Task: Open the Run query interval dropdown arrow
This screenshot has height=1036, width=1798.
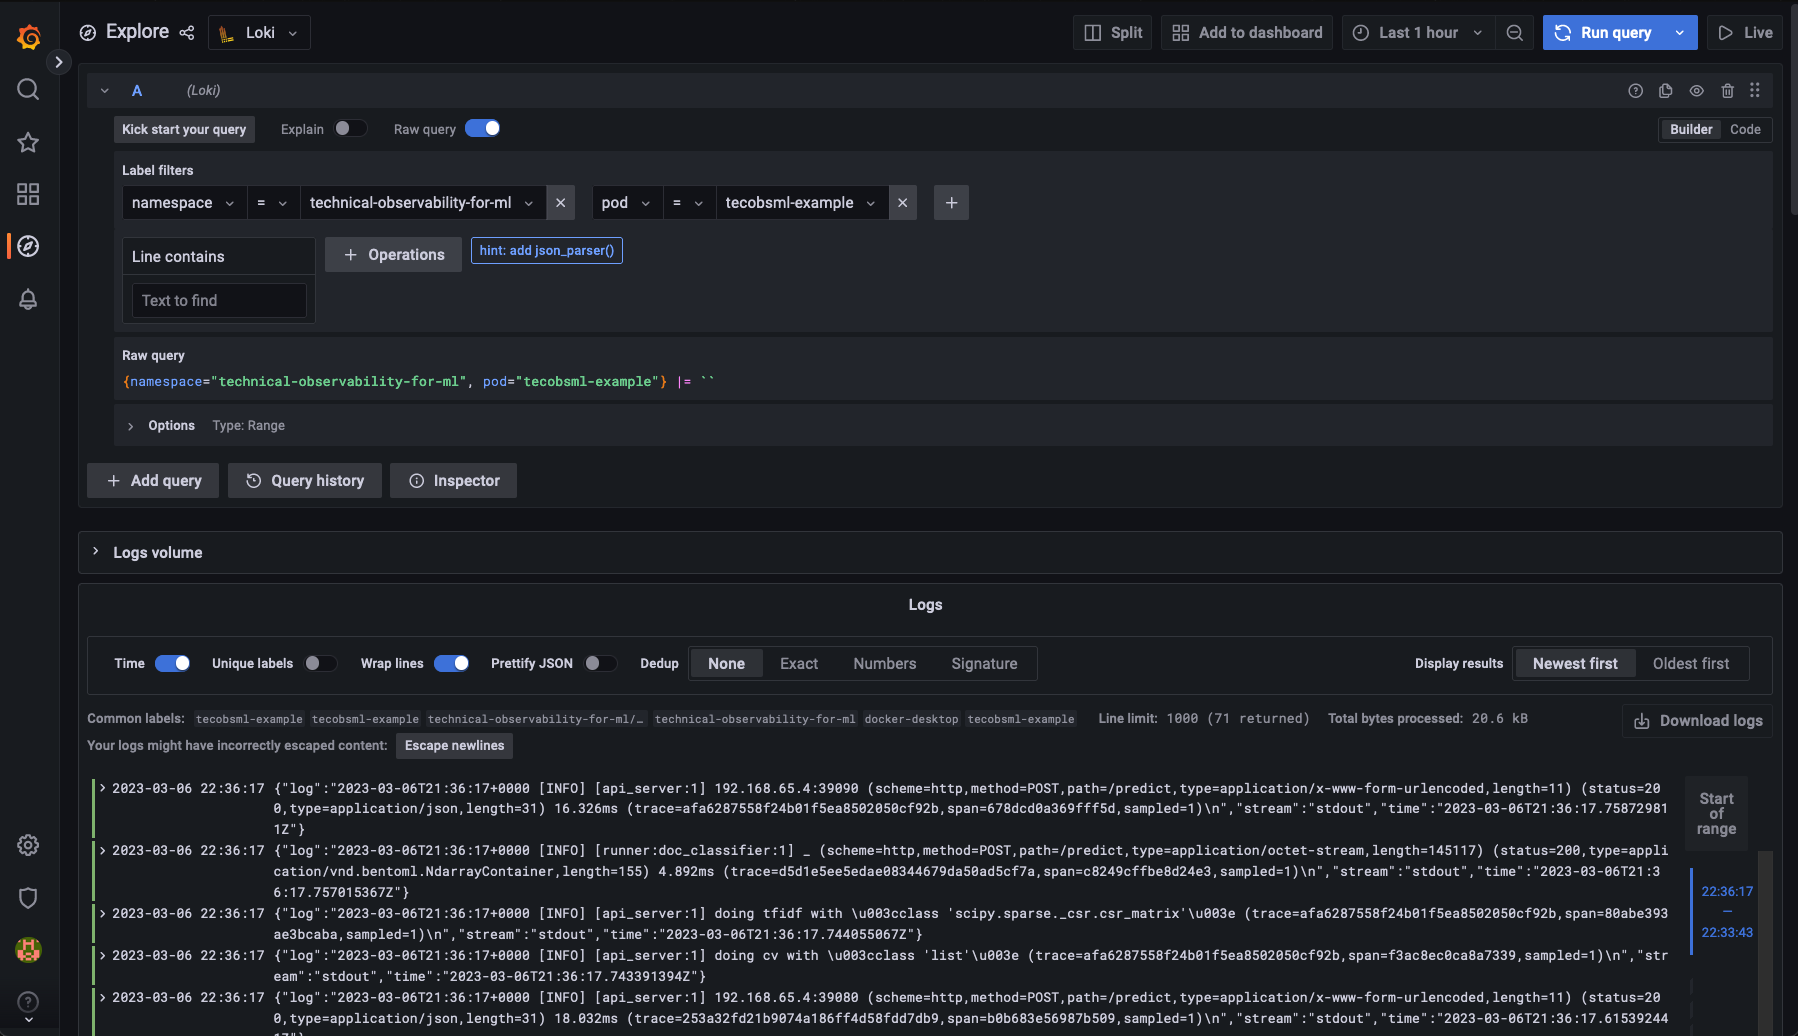Action: pyautogui.click(x=1680, y=33)
